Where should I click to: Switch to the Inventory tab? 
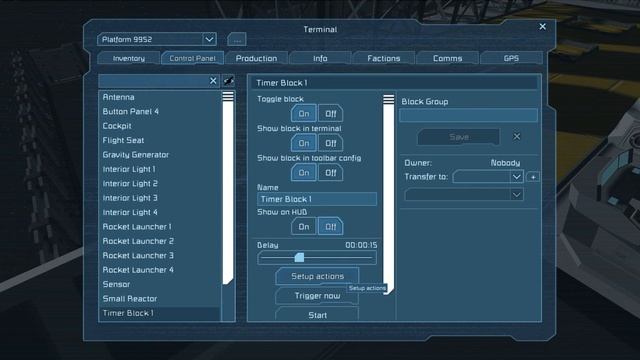(129, 58)
